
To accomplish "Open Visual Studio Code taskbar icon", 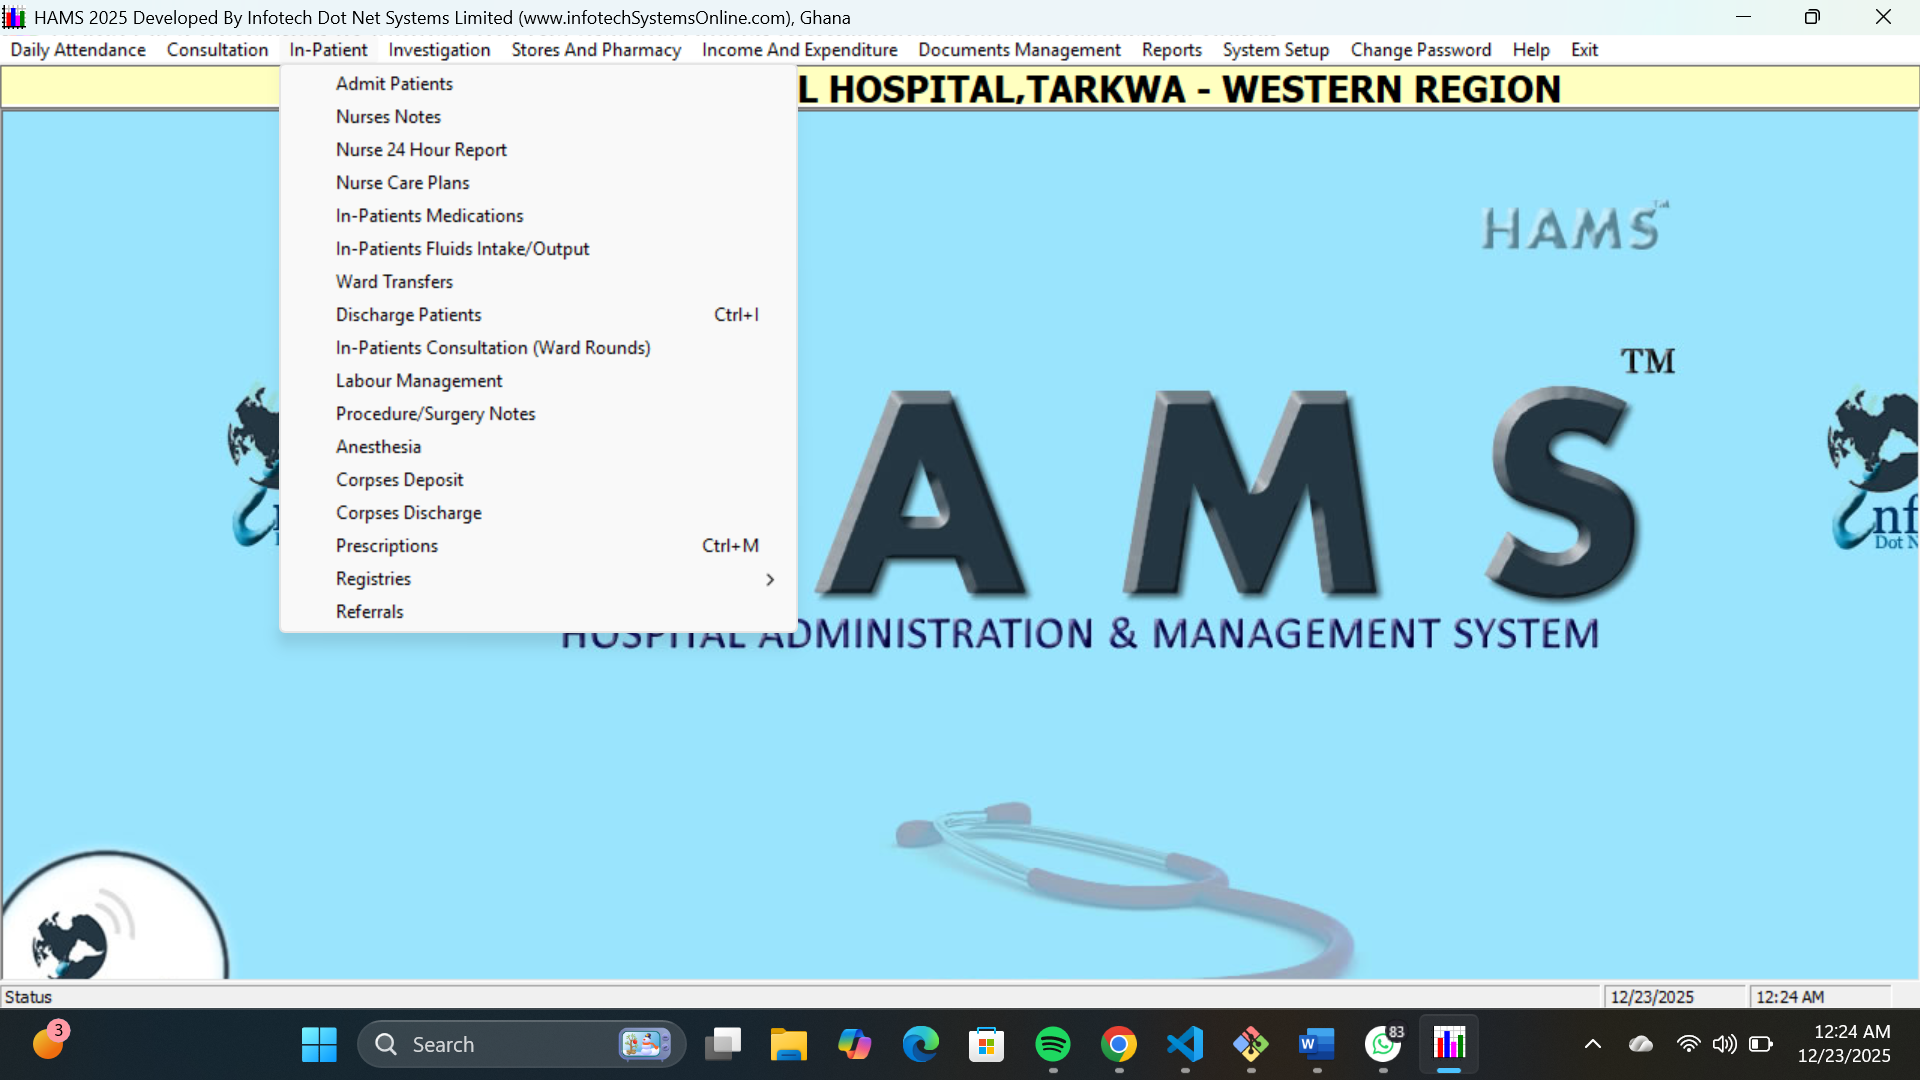I will pyautogui.click(x=1185, y=1044).
